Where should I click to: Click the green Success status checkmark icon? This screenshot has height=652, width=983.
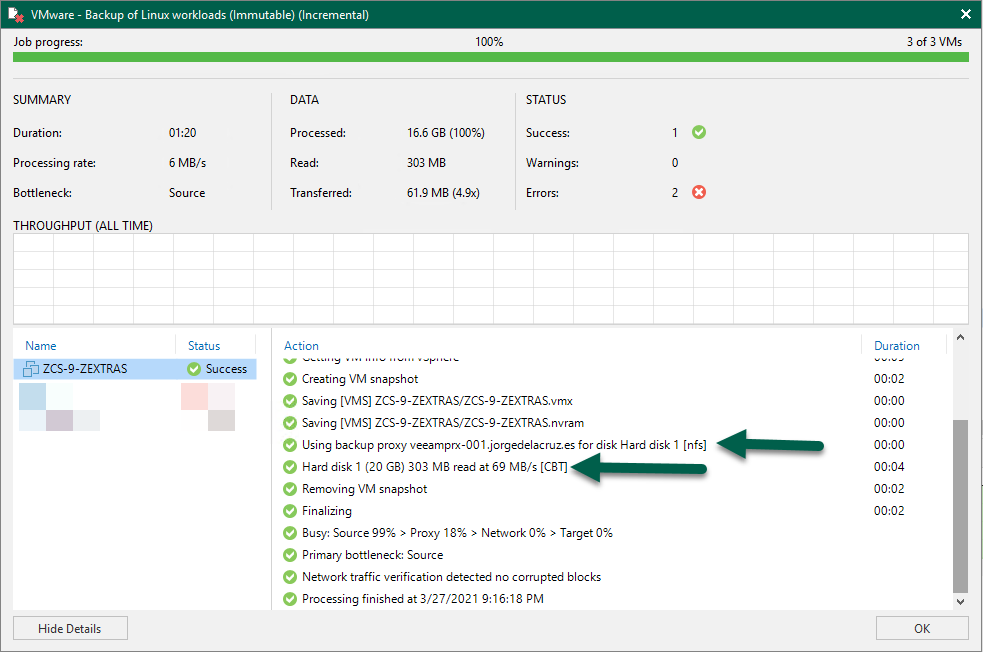pyautogui.click(x=698, y=132)
